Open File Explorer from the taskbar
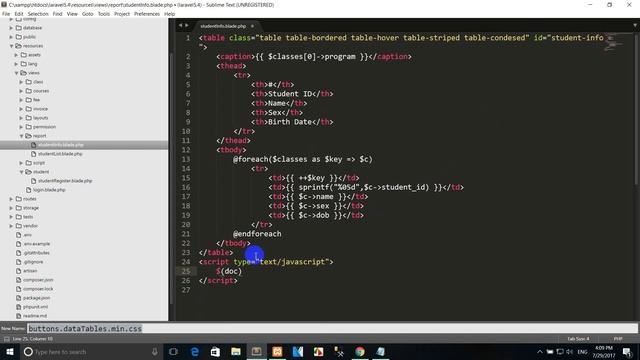This screenshot has width=640, height=360. coord(236,351)
